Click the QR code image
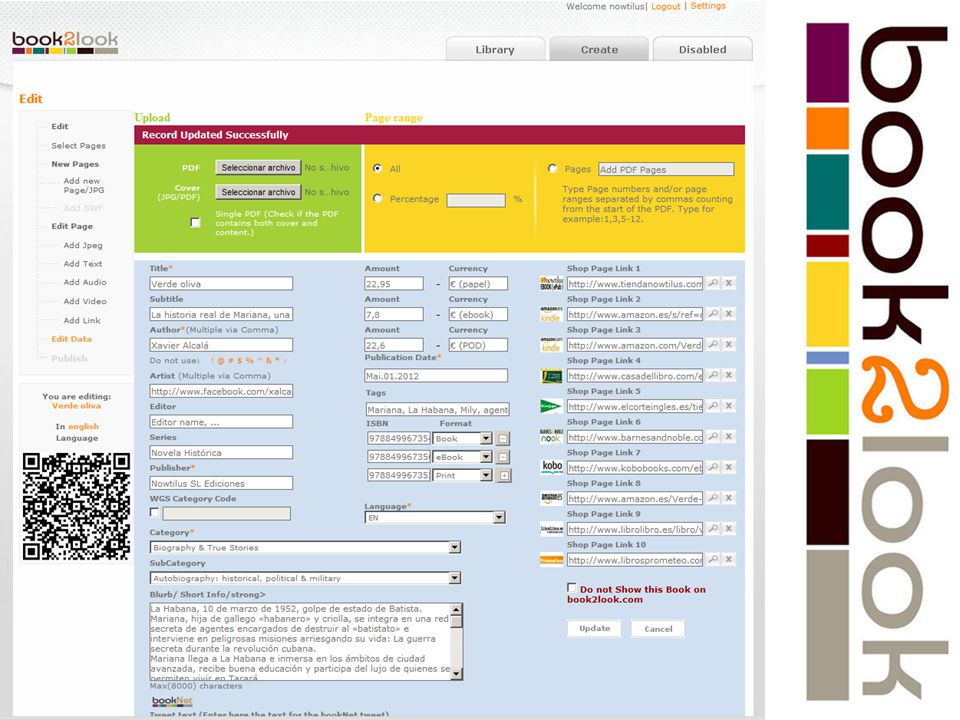Image resolution: width=960 pixels, height=720 pixels. (76, 506)
